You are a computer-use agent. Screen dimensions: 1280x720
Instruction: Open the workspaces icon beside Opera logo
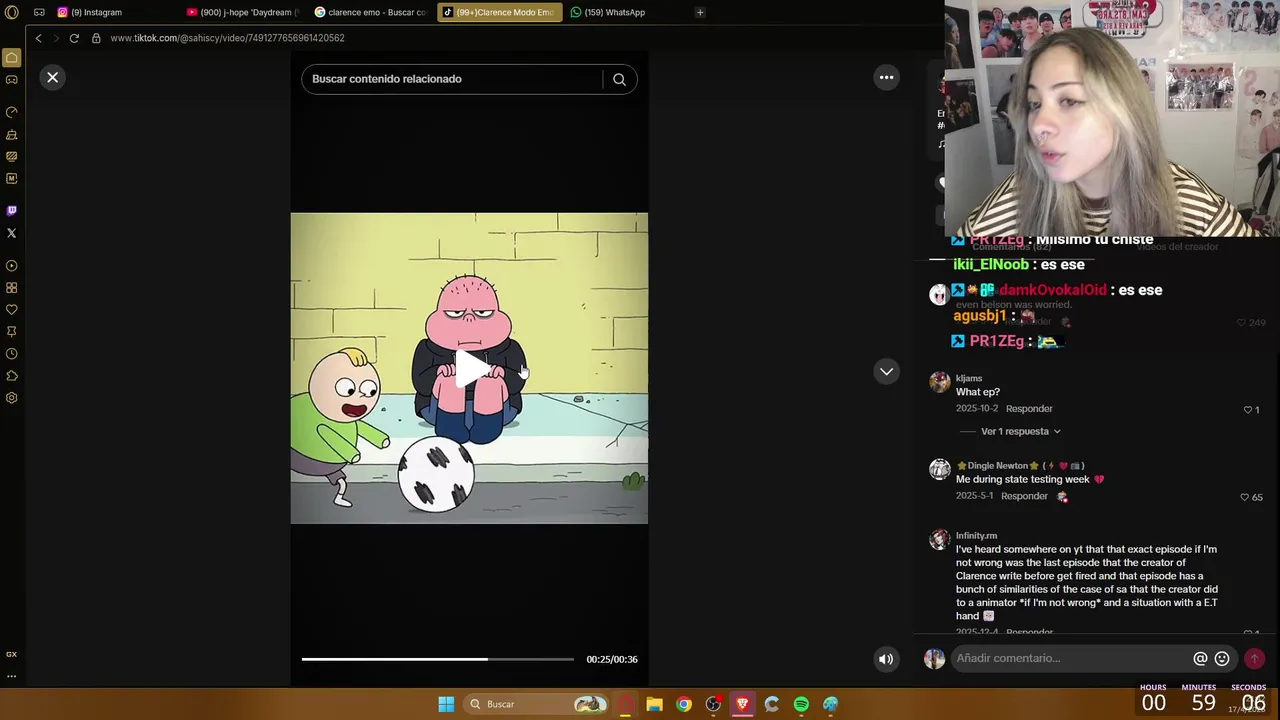tap(39, 12)
